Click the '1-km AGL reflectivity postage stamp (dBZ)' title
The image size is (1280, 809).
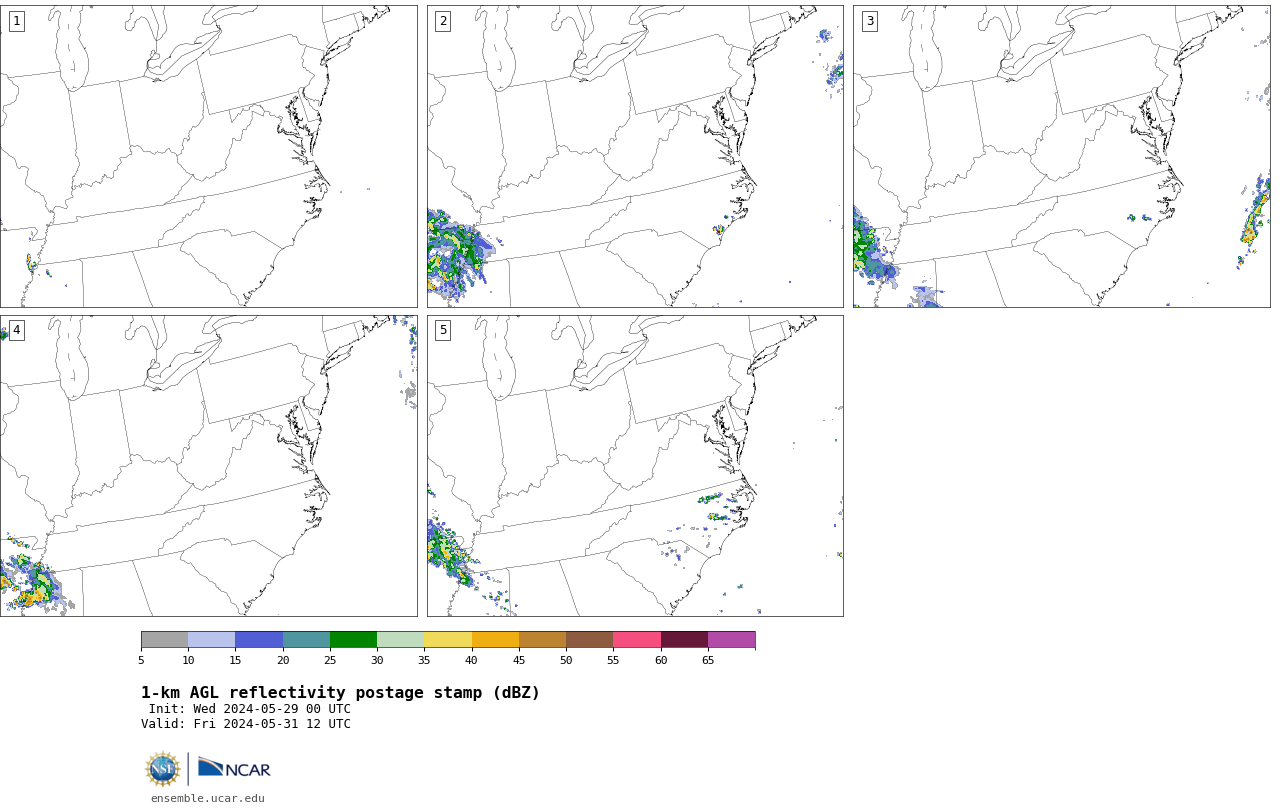[340, 693]
